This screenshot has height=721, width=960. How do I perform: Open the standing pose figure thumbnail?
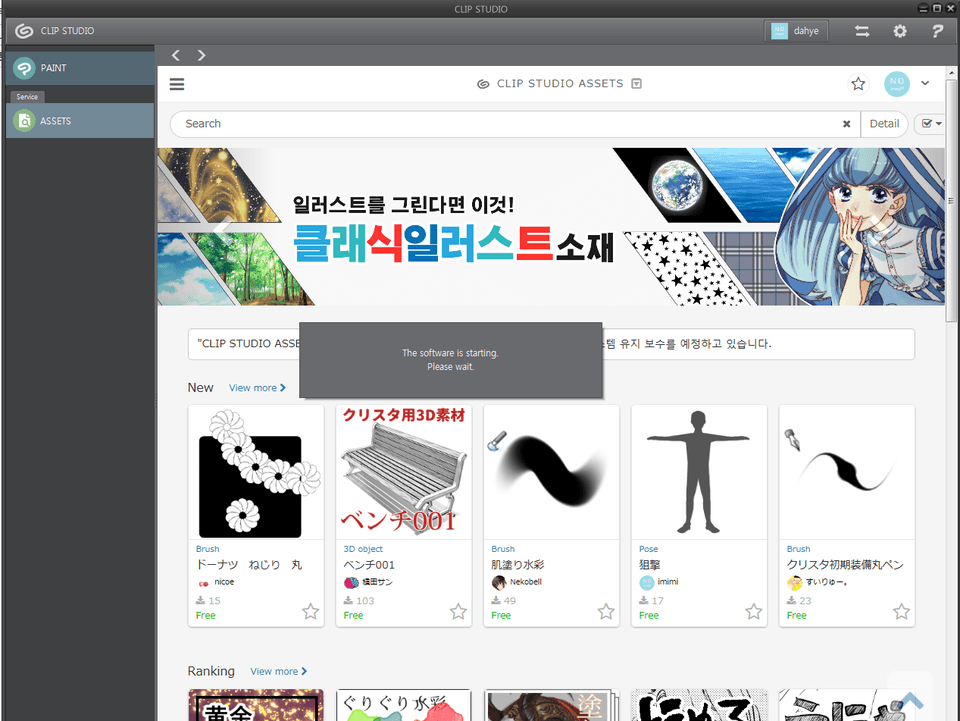pyautogui.click(x=699, y=473)
